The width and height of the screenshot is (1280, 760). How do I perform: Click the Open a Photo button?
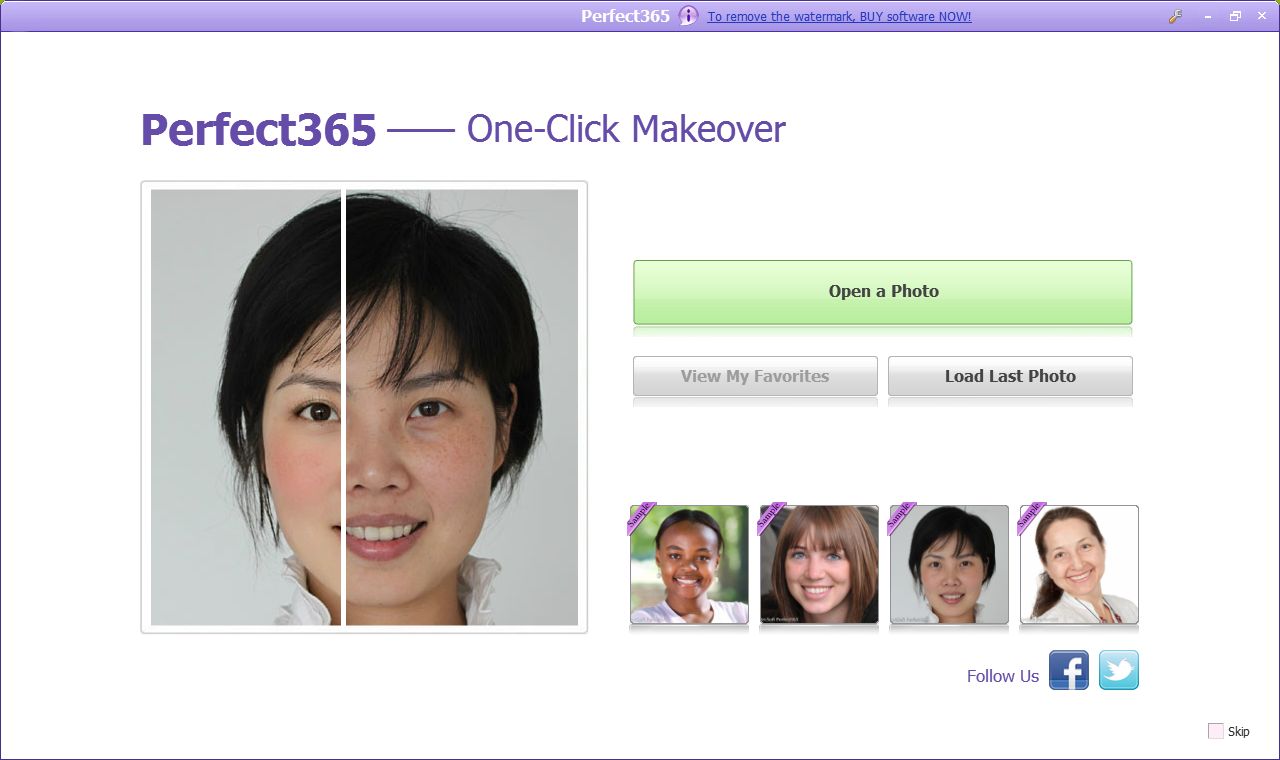coord(883,292)
